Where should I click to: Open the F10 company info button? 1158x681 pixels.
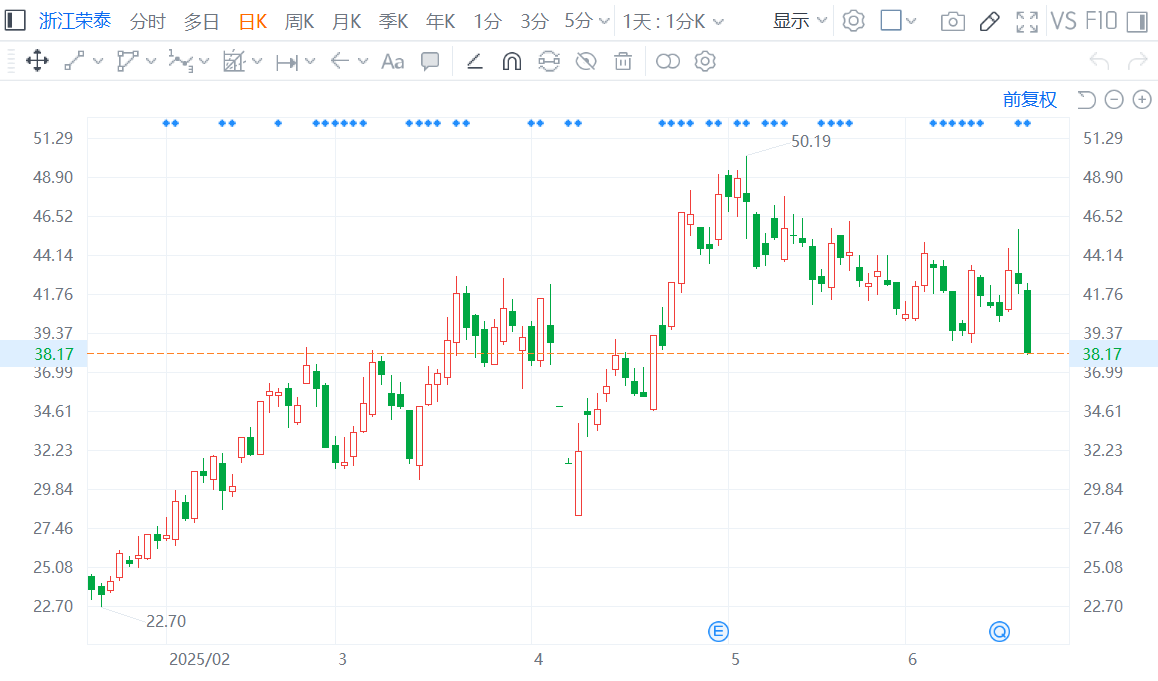1101,21
